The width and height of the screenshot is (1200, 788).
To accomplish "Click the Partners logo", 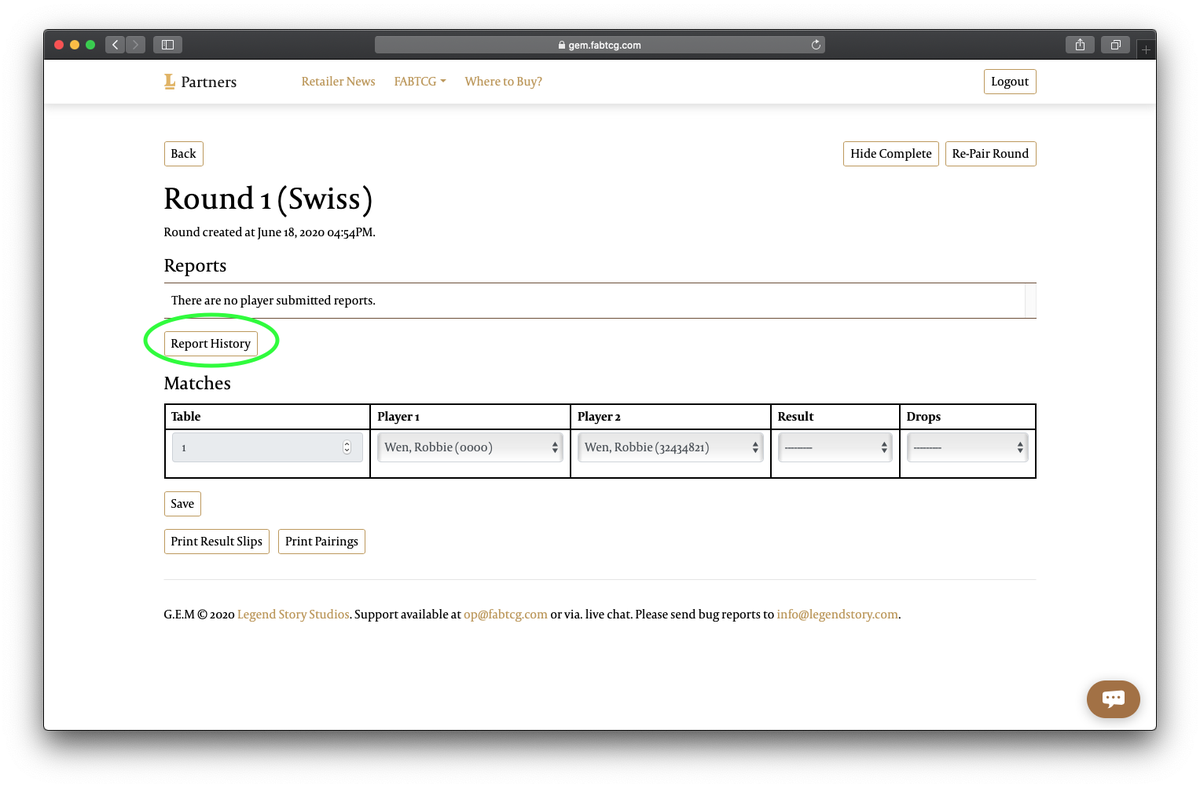I will pos(201,82).
